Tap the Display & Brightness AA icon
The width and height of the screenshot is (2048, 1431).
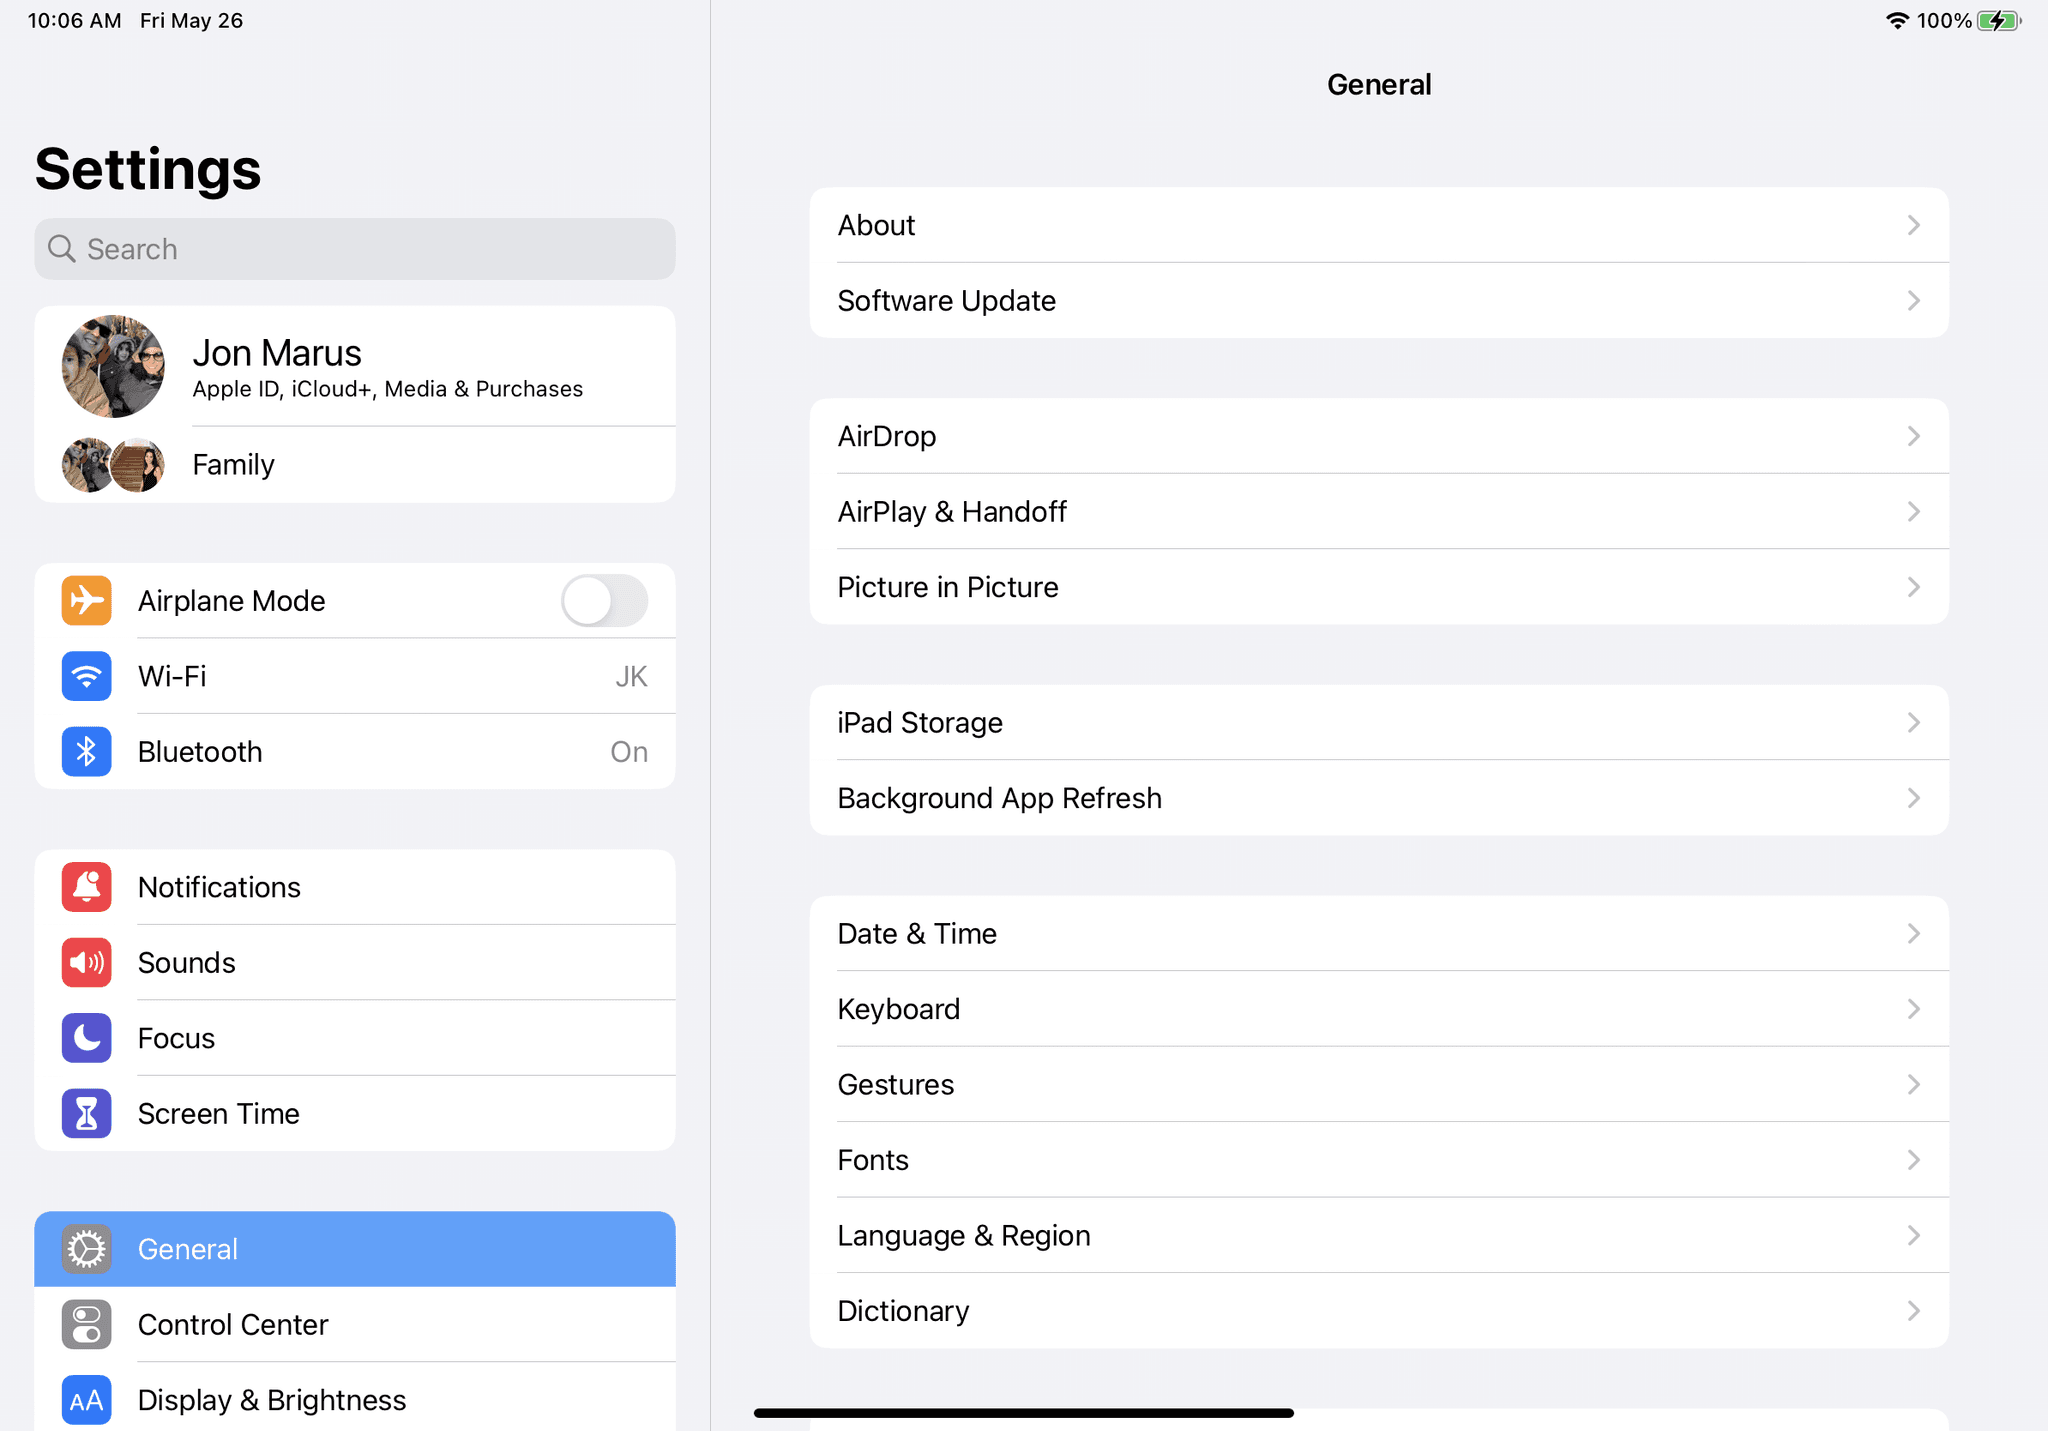pos(87,1400)
